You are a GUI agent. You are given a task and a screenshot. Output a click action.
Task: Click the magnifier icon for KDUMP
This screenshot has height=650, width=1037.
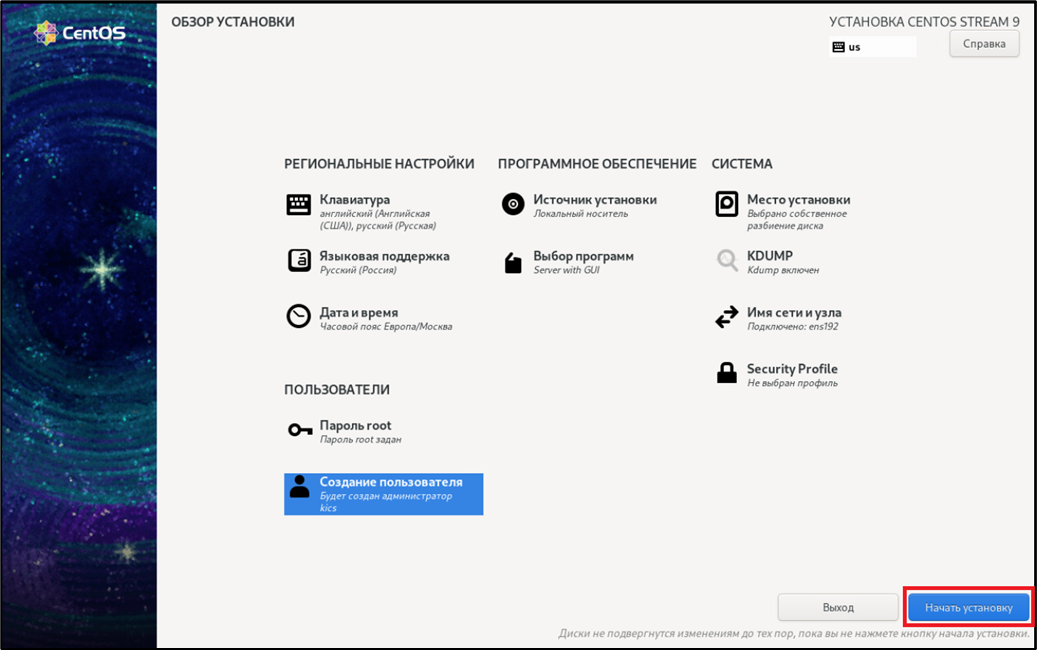727,261
